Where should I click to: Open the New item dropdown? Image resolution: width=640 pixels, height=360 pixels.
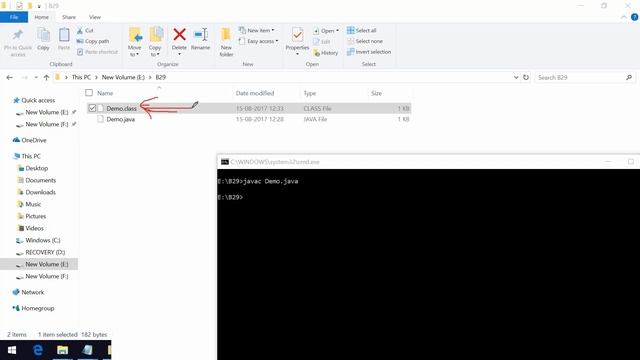pyautogui.click(x=257, y=31)
